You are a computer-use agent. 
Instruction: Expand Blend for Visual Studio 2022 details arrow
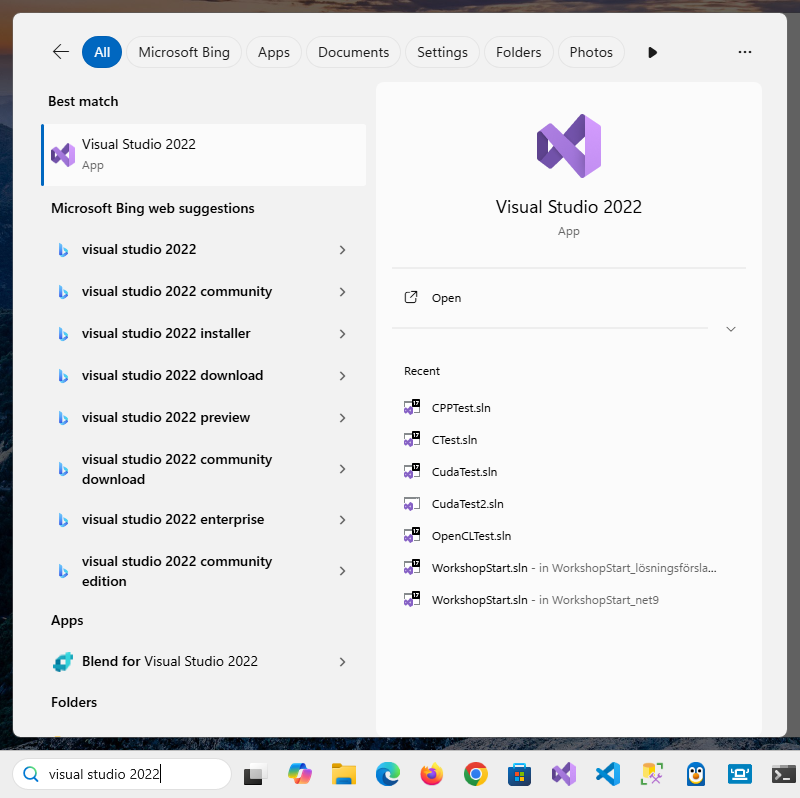(x=343, y=662)
